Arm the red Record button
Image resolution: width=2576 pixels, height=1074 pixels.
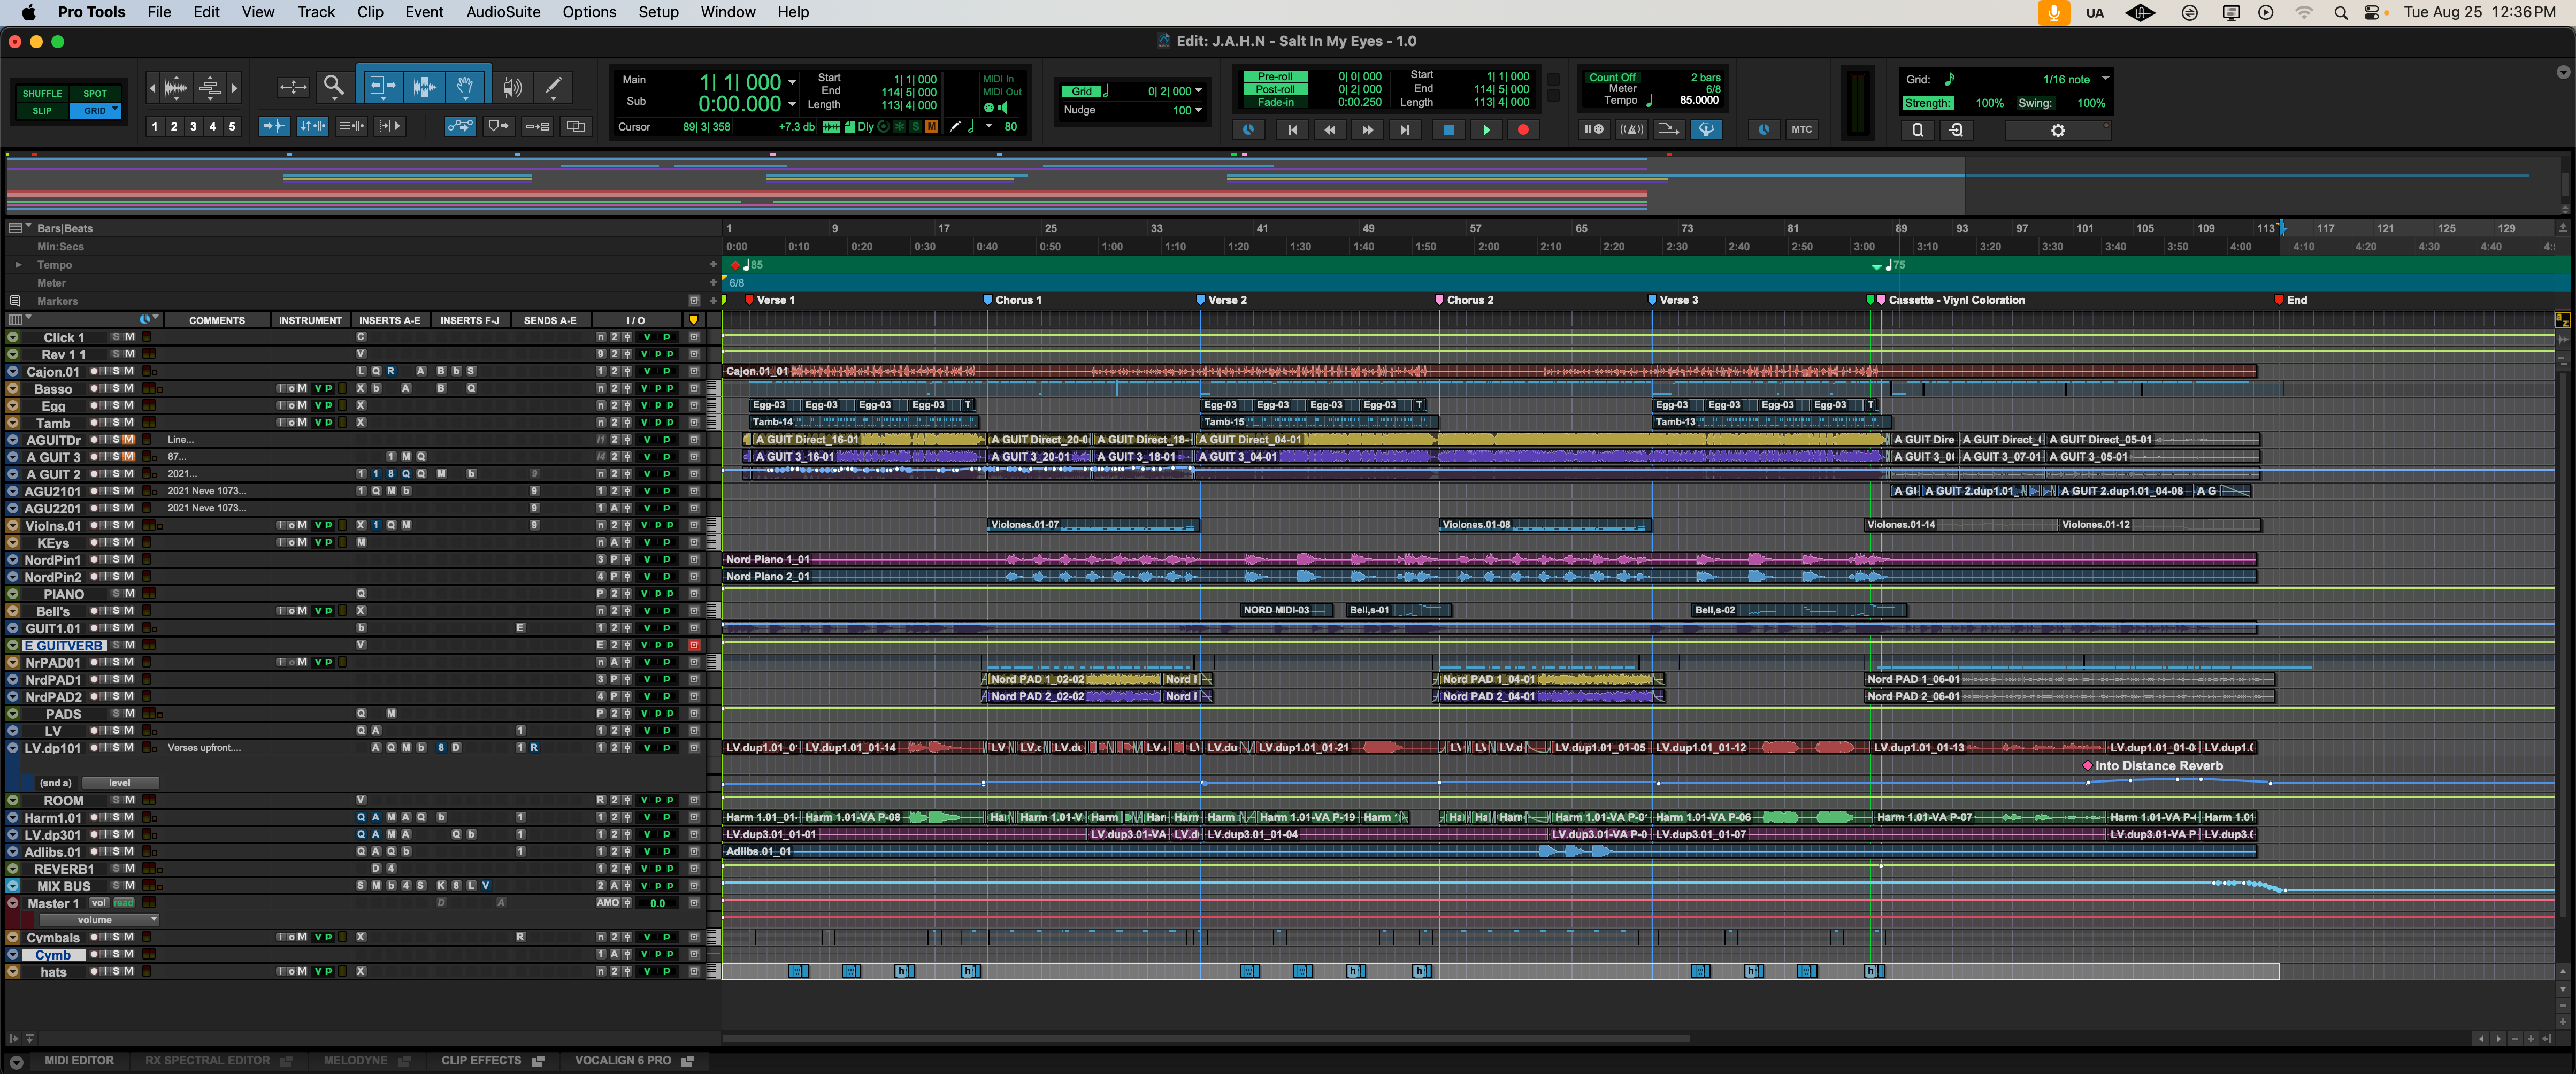click(1523, 130)
